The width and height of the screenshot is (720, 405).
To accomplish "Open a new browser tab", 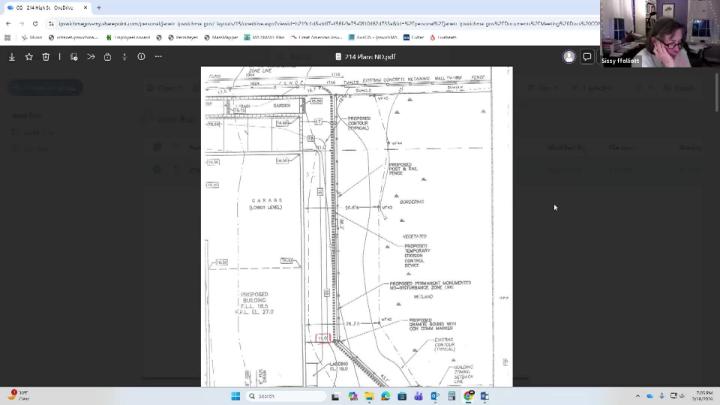I will click(x=98, y=7).
